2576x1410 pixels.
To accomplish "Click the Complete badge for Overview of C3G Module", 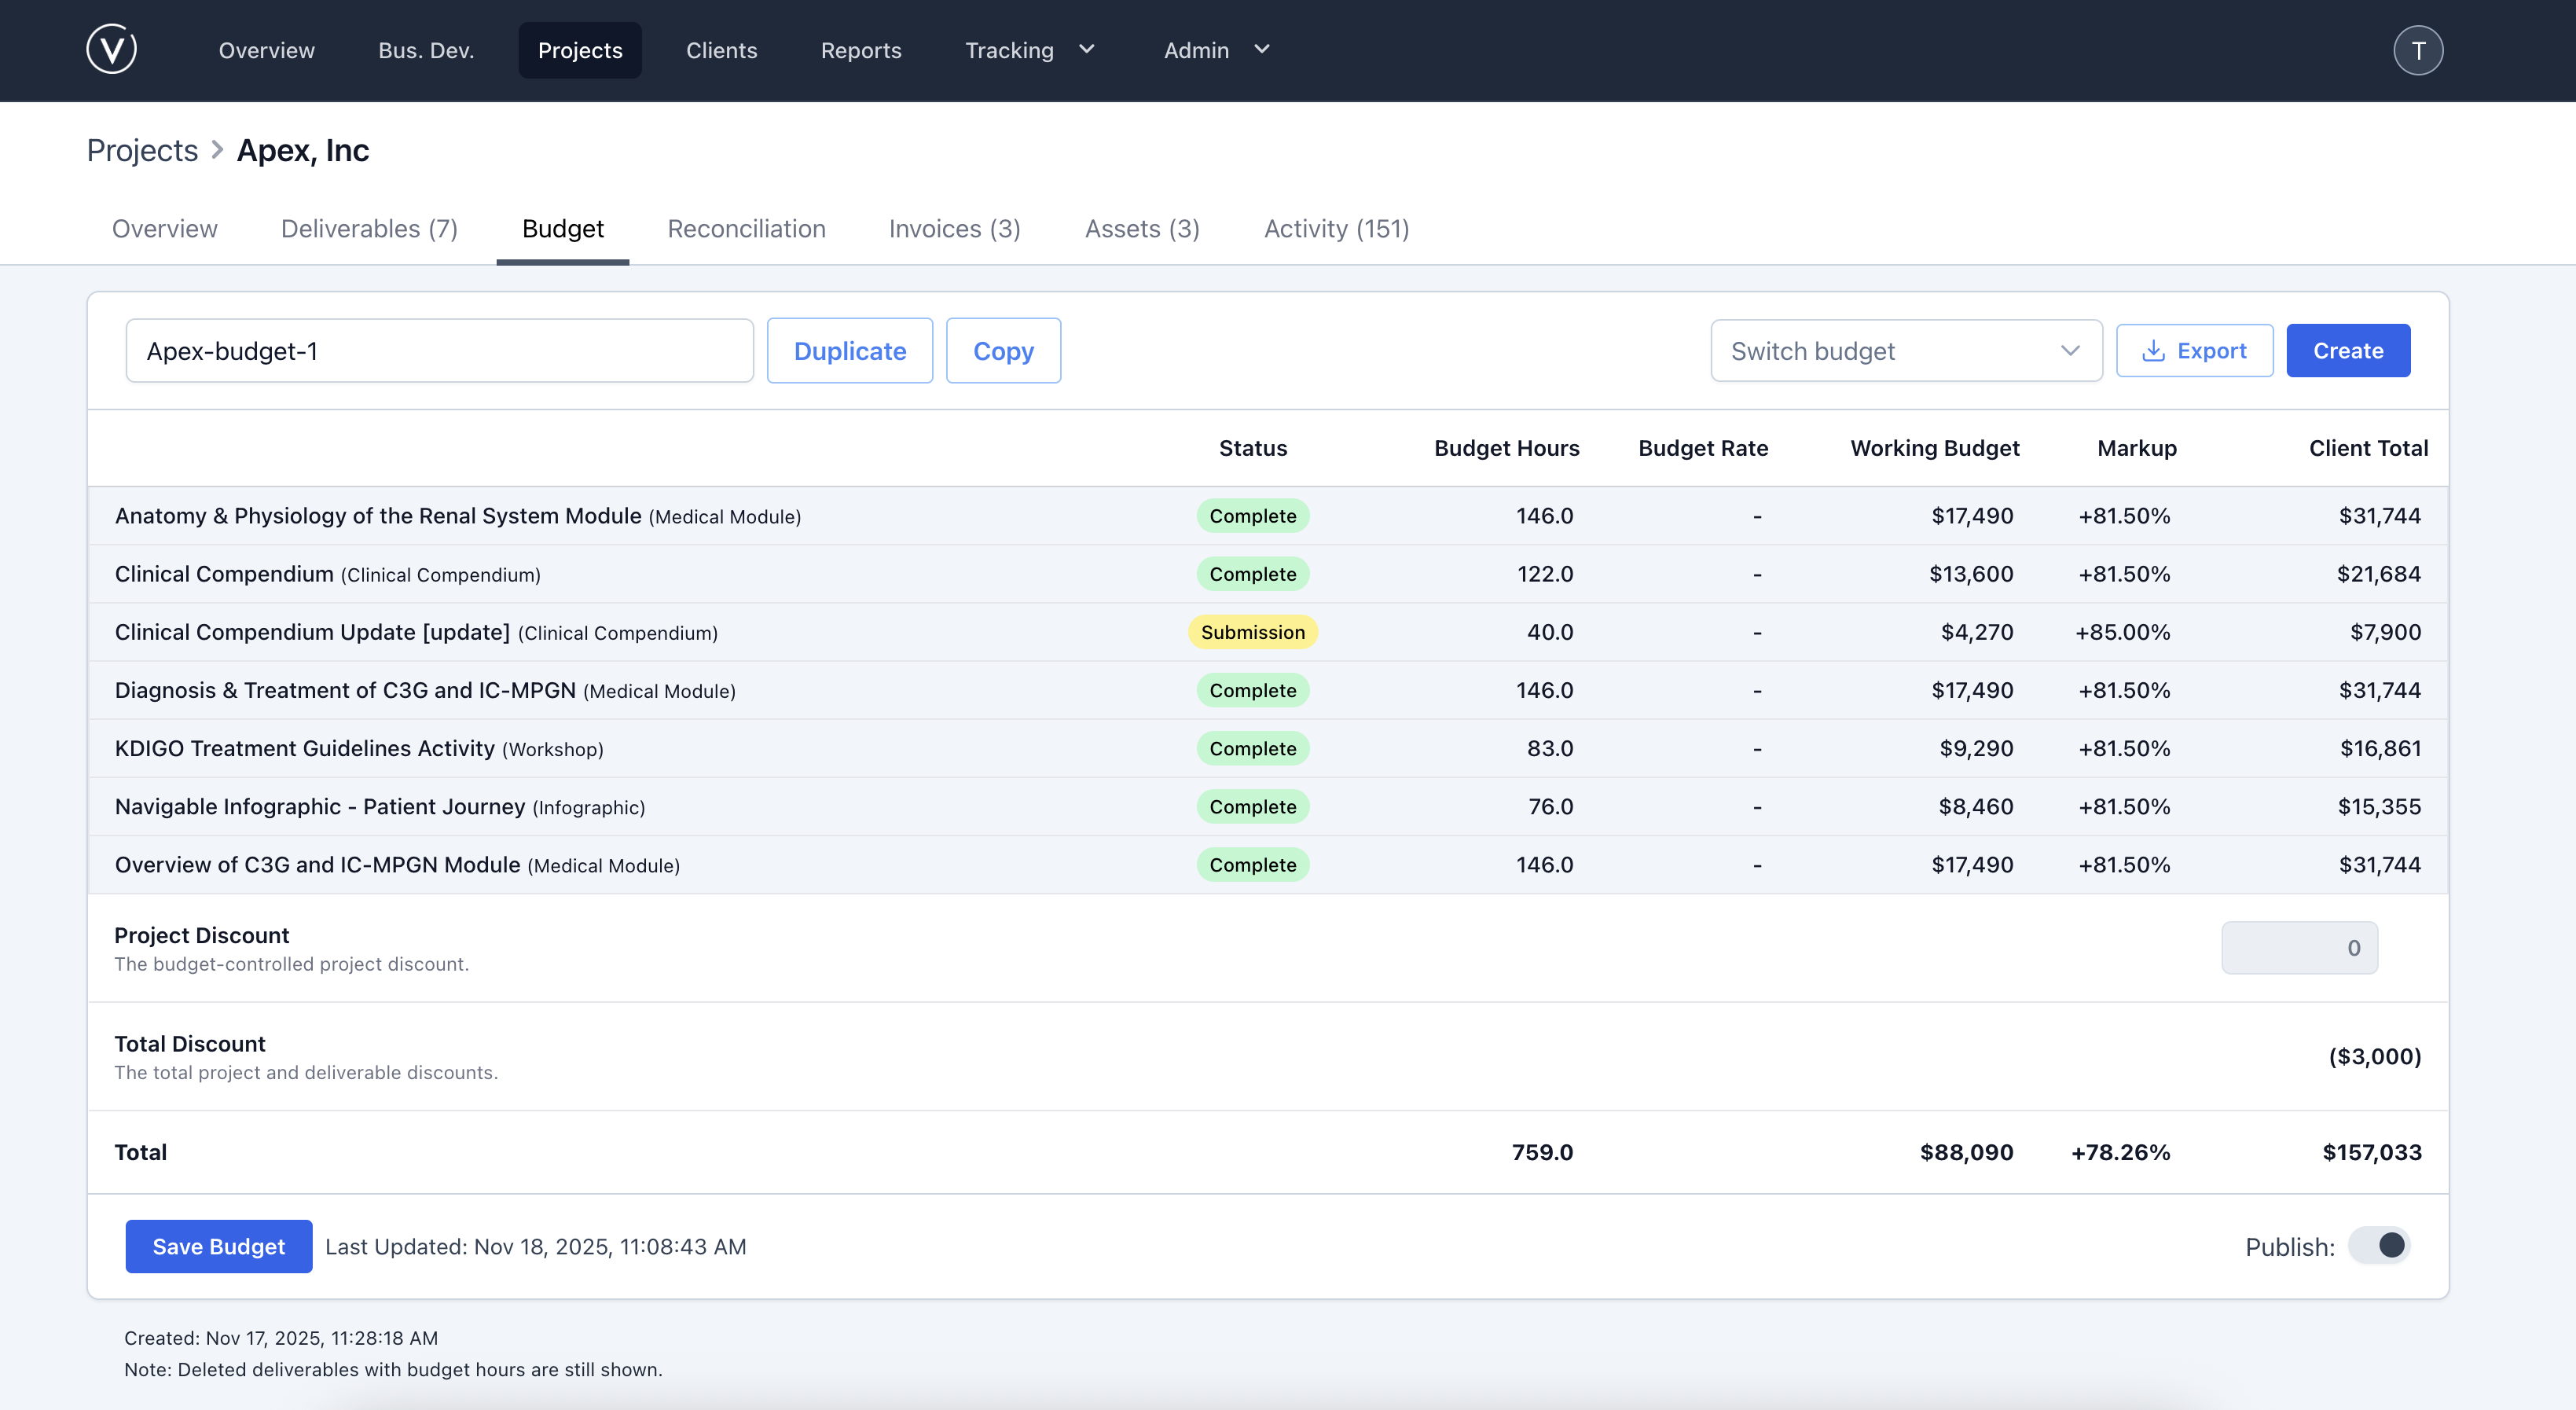I will pos(1252,864).
